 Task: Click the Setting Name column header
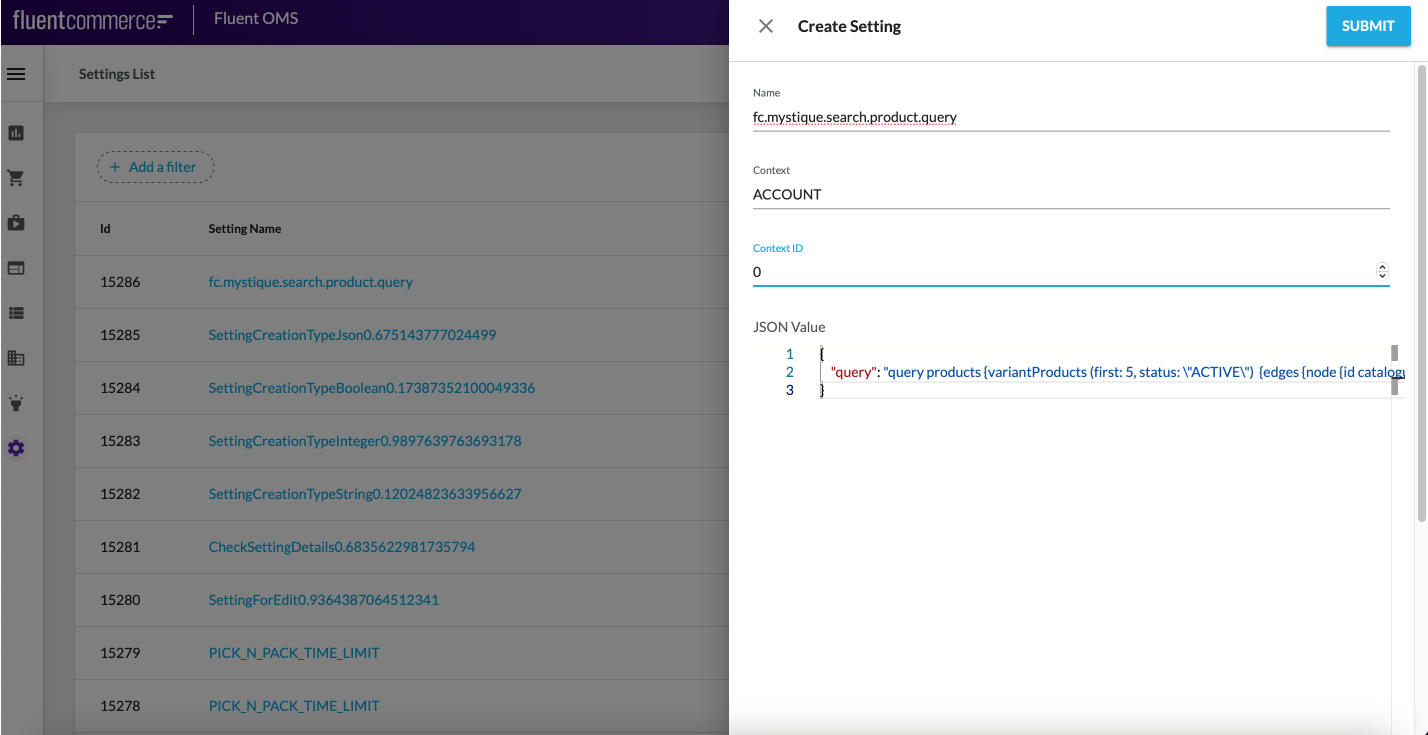click(245, 229)
